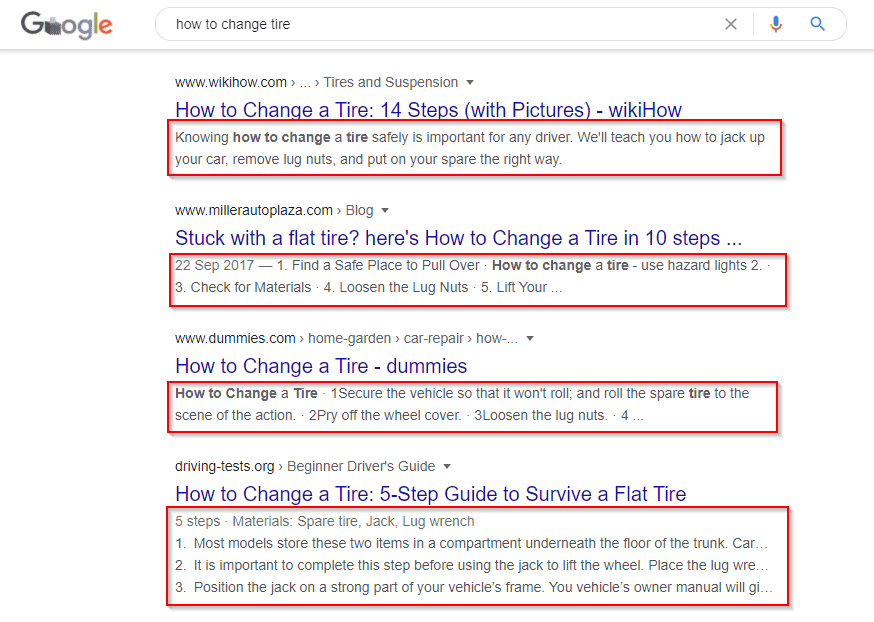Open "How to Change a Tire - dummies" result
The image size is (874, 622).
(x=321, y=366)
